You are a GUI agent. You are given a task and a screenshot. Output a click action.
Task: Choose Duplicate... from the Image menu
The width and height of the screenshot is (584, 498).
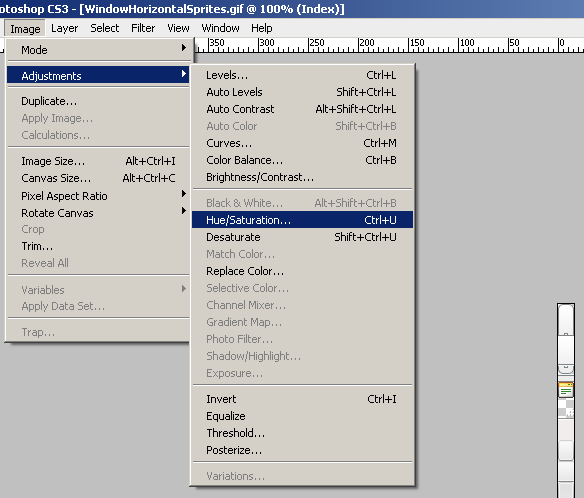(x=98, y=101)
